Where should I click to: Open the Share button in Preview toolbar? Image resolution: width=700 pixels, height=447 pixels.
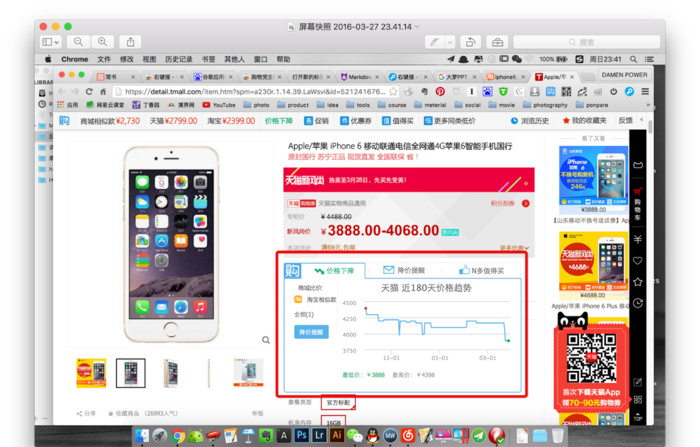point(130,42)
